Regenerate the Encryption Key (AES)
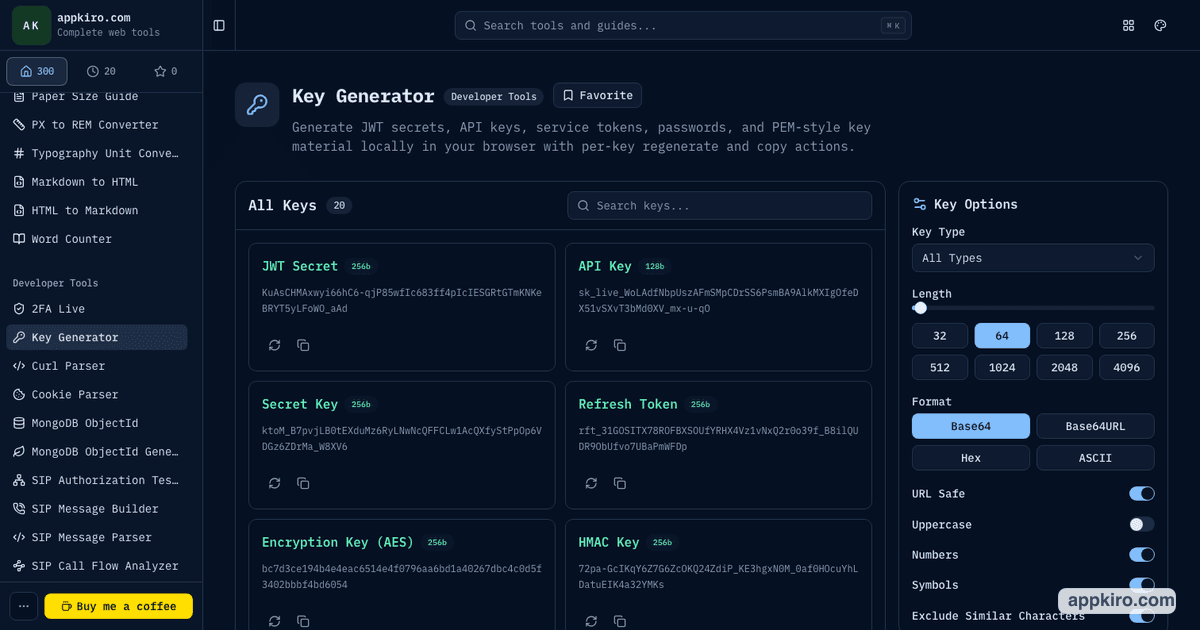This screenshot has width=1200, height=630. [274, 621]
